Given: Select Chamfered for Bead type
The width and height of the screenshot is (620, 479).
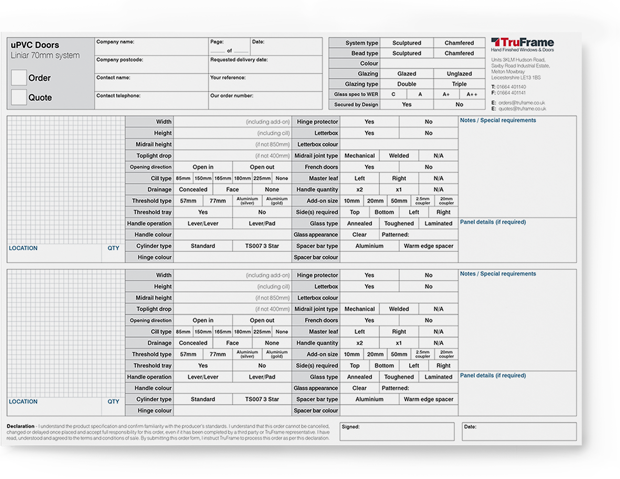Looking at the screenshot, I should (x=459, y=53).
